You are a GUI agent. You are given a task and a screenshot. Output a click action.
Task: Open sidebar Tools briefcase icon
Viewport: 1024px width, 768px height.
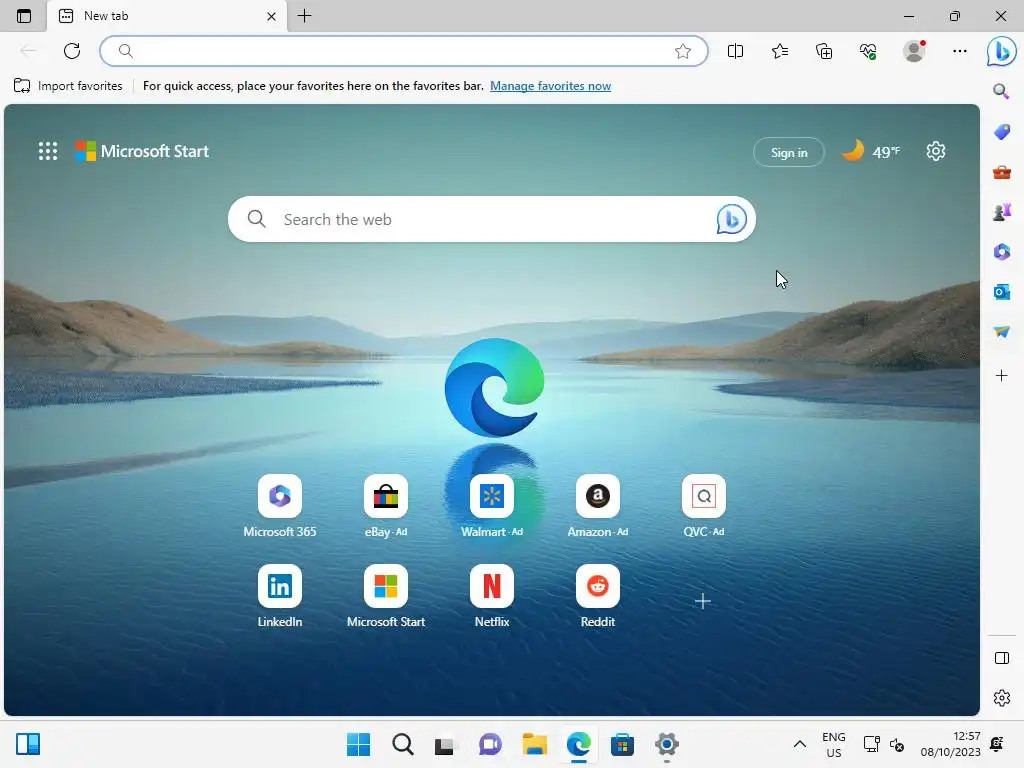1001,172
